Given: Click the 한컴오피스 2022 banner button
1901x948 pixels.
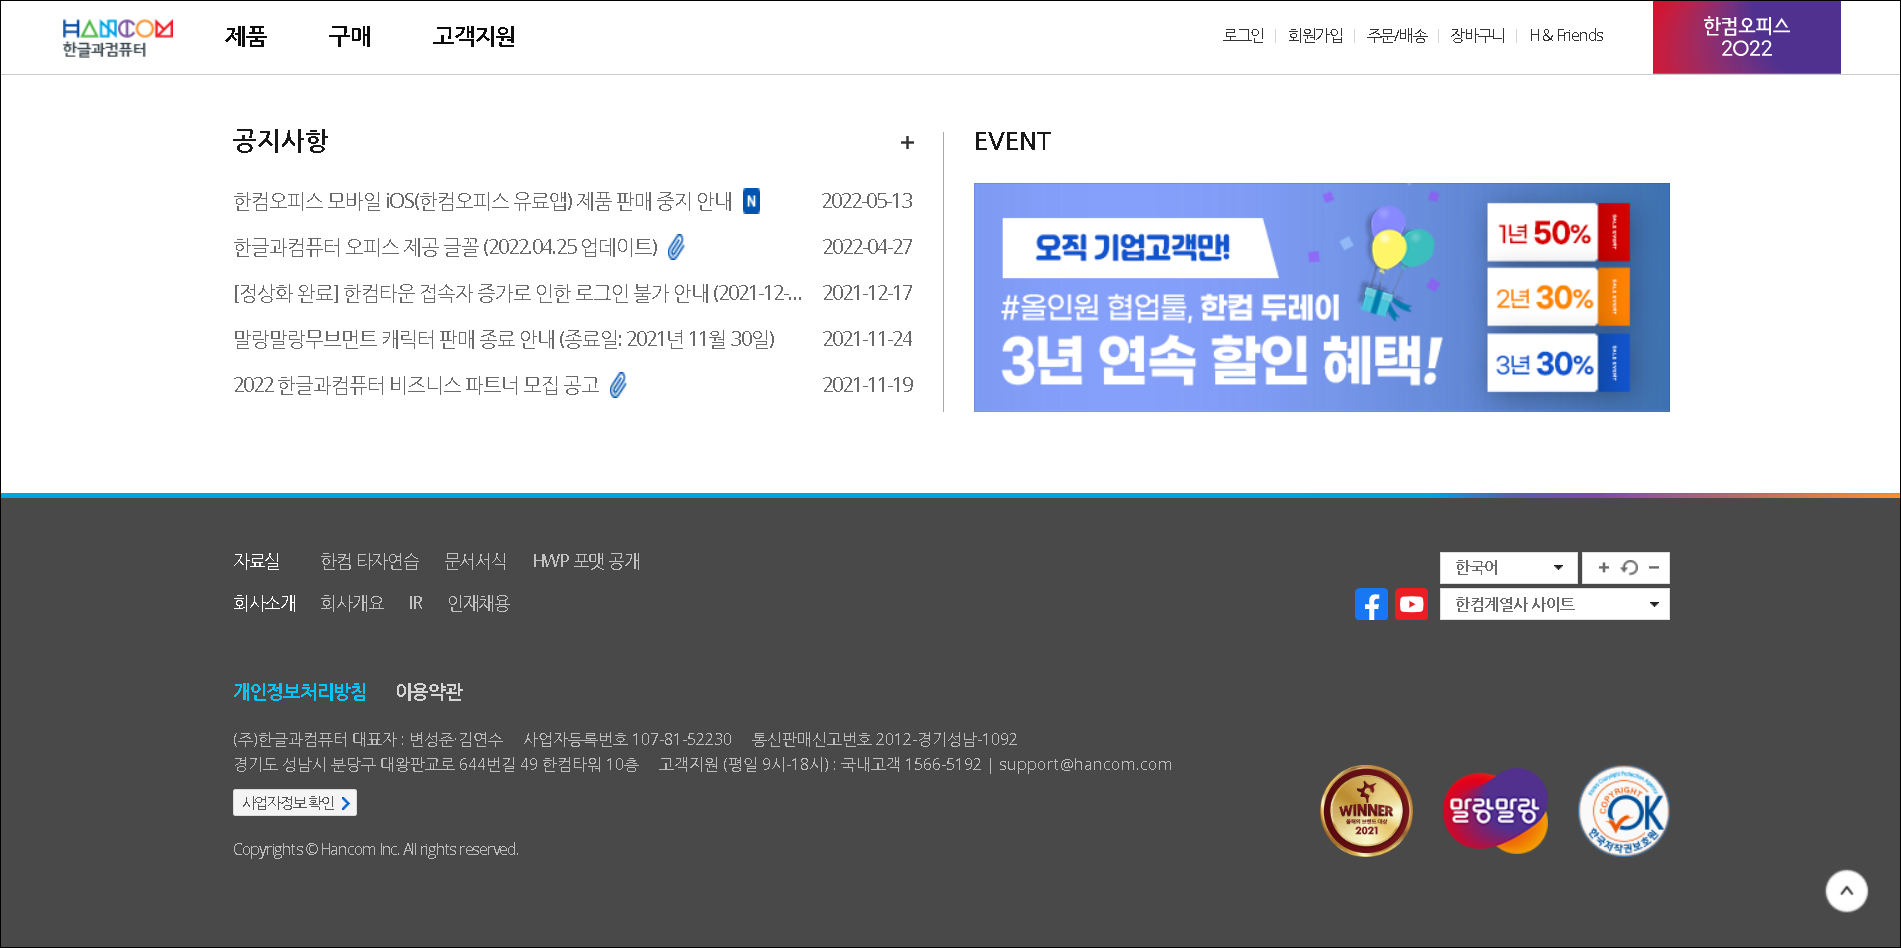Looking at the screenshot, I should (x=1746, y=37).
